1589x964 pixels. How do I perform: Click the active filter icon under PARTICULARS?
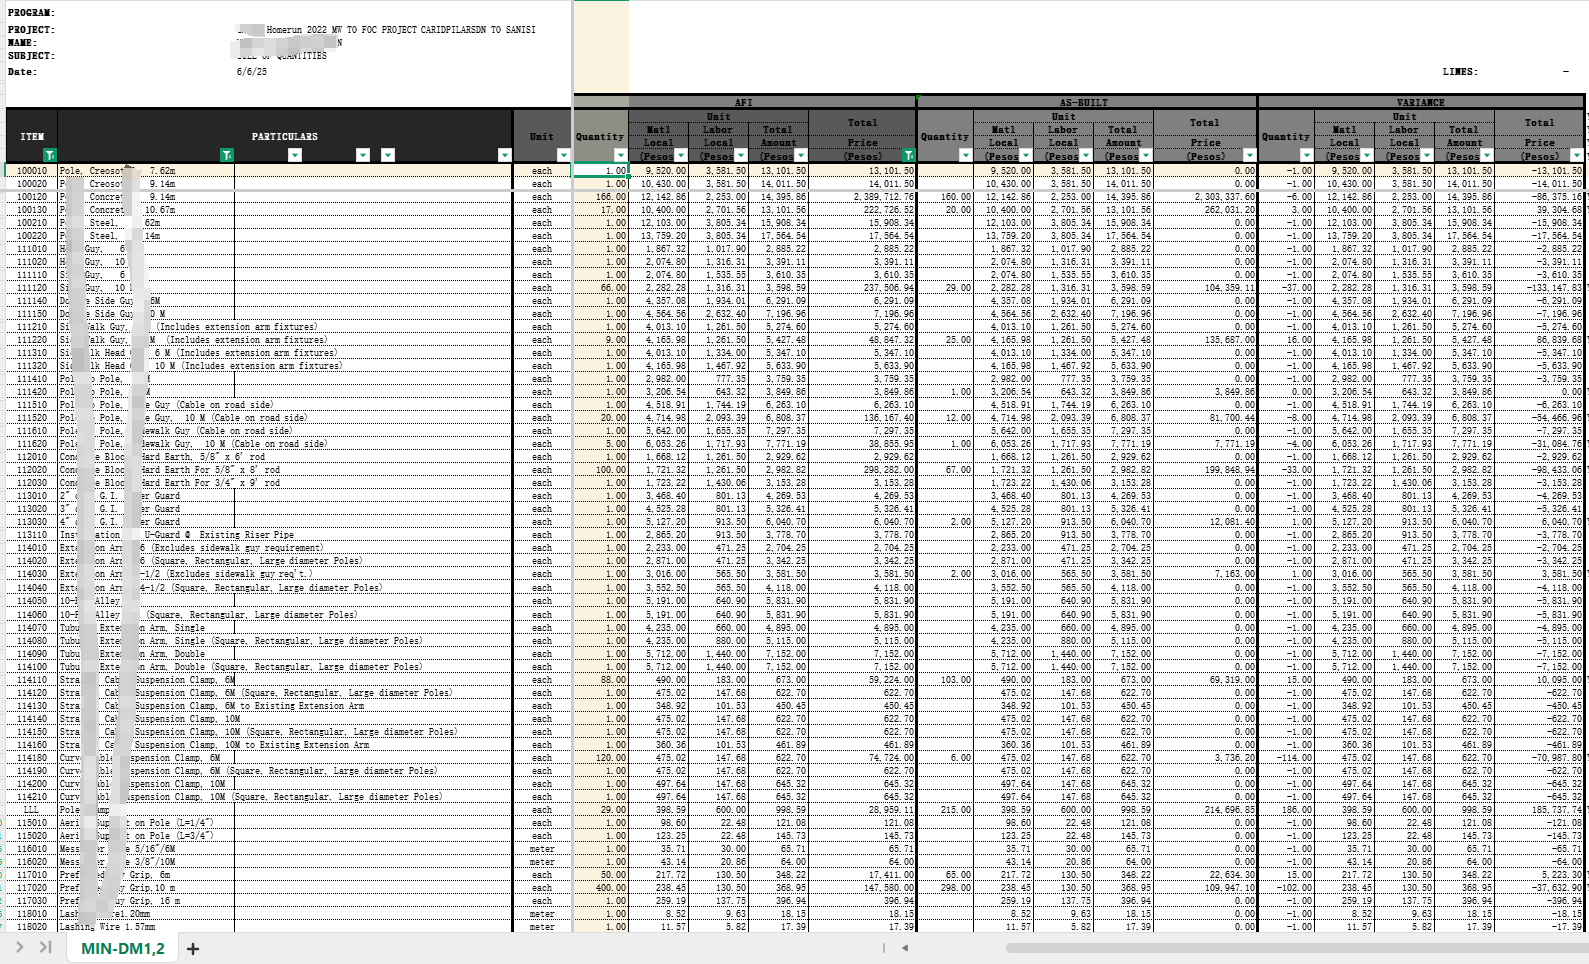(x=227, y=155)
